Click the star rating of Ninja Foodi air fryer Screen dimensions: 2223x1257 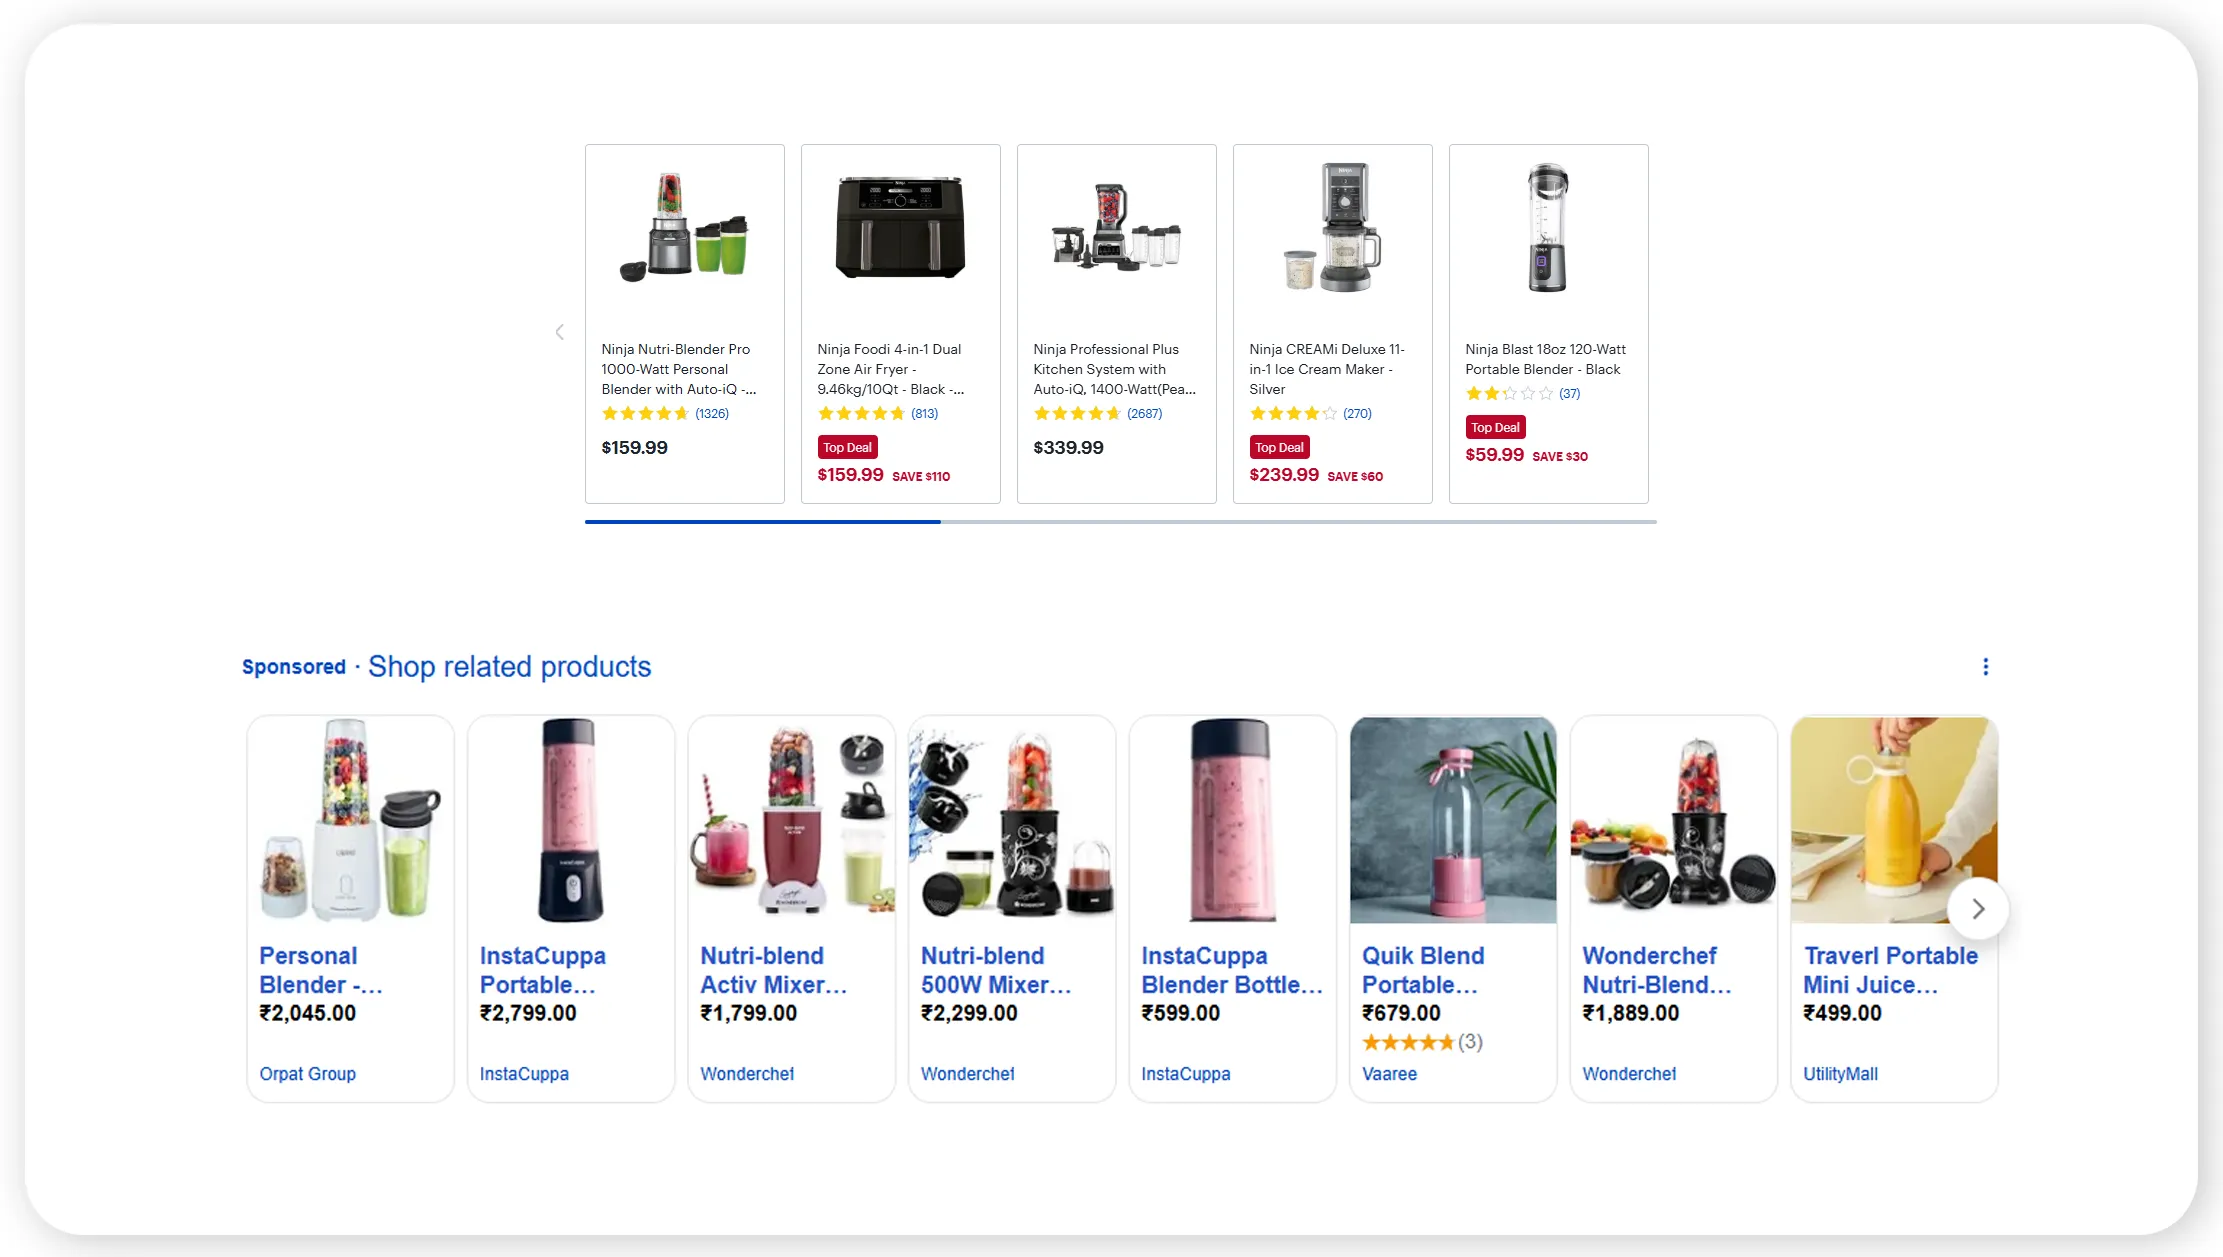(x=861, y=413)
